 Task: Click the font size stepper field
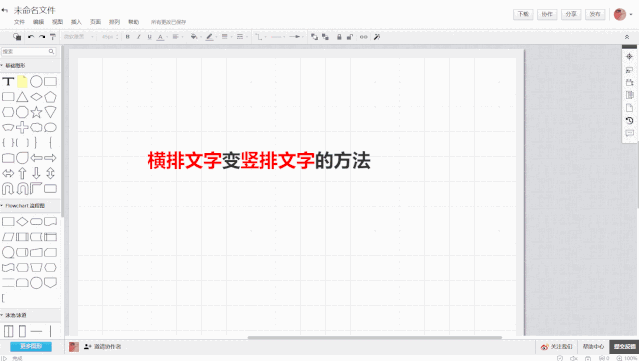(x=110, y=37)
